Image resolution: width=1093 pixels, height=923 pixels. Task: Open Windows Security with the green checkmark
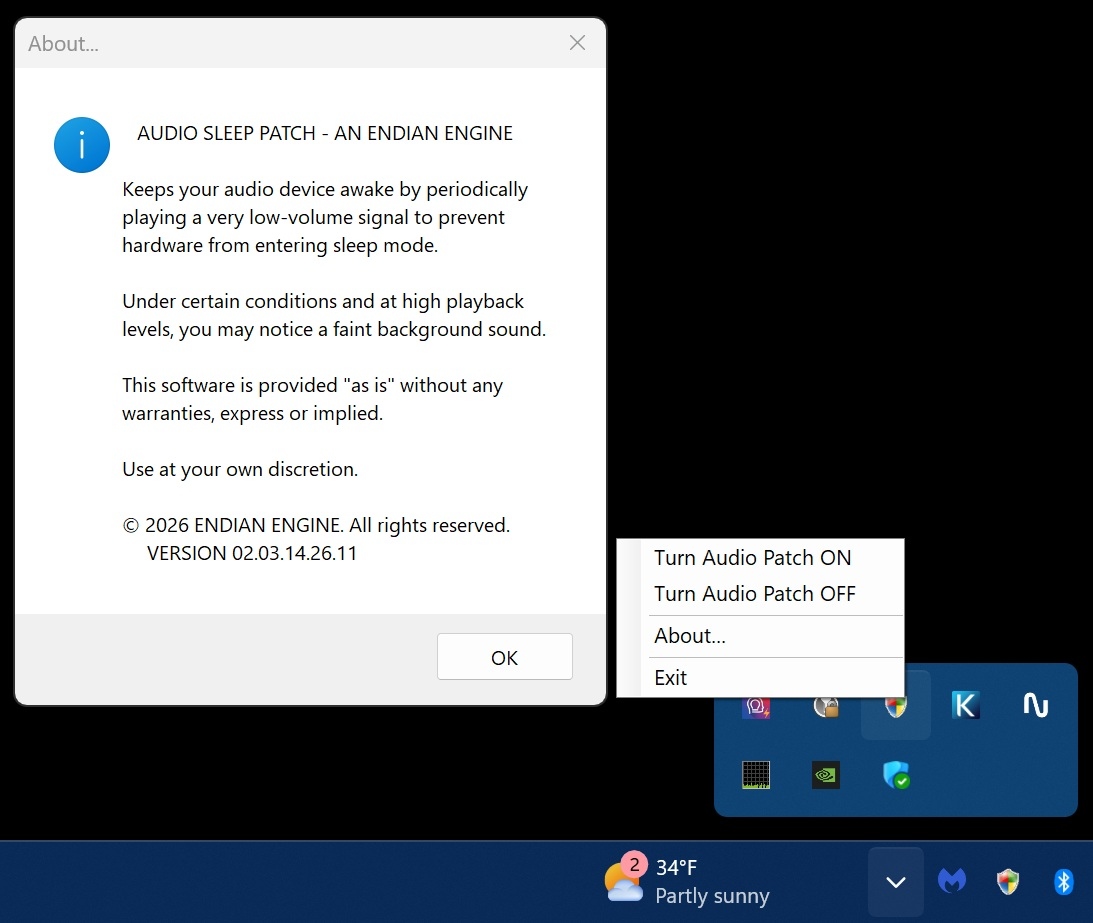click(896, 775)
